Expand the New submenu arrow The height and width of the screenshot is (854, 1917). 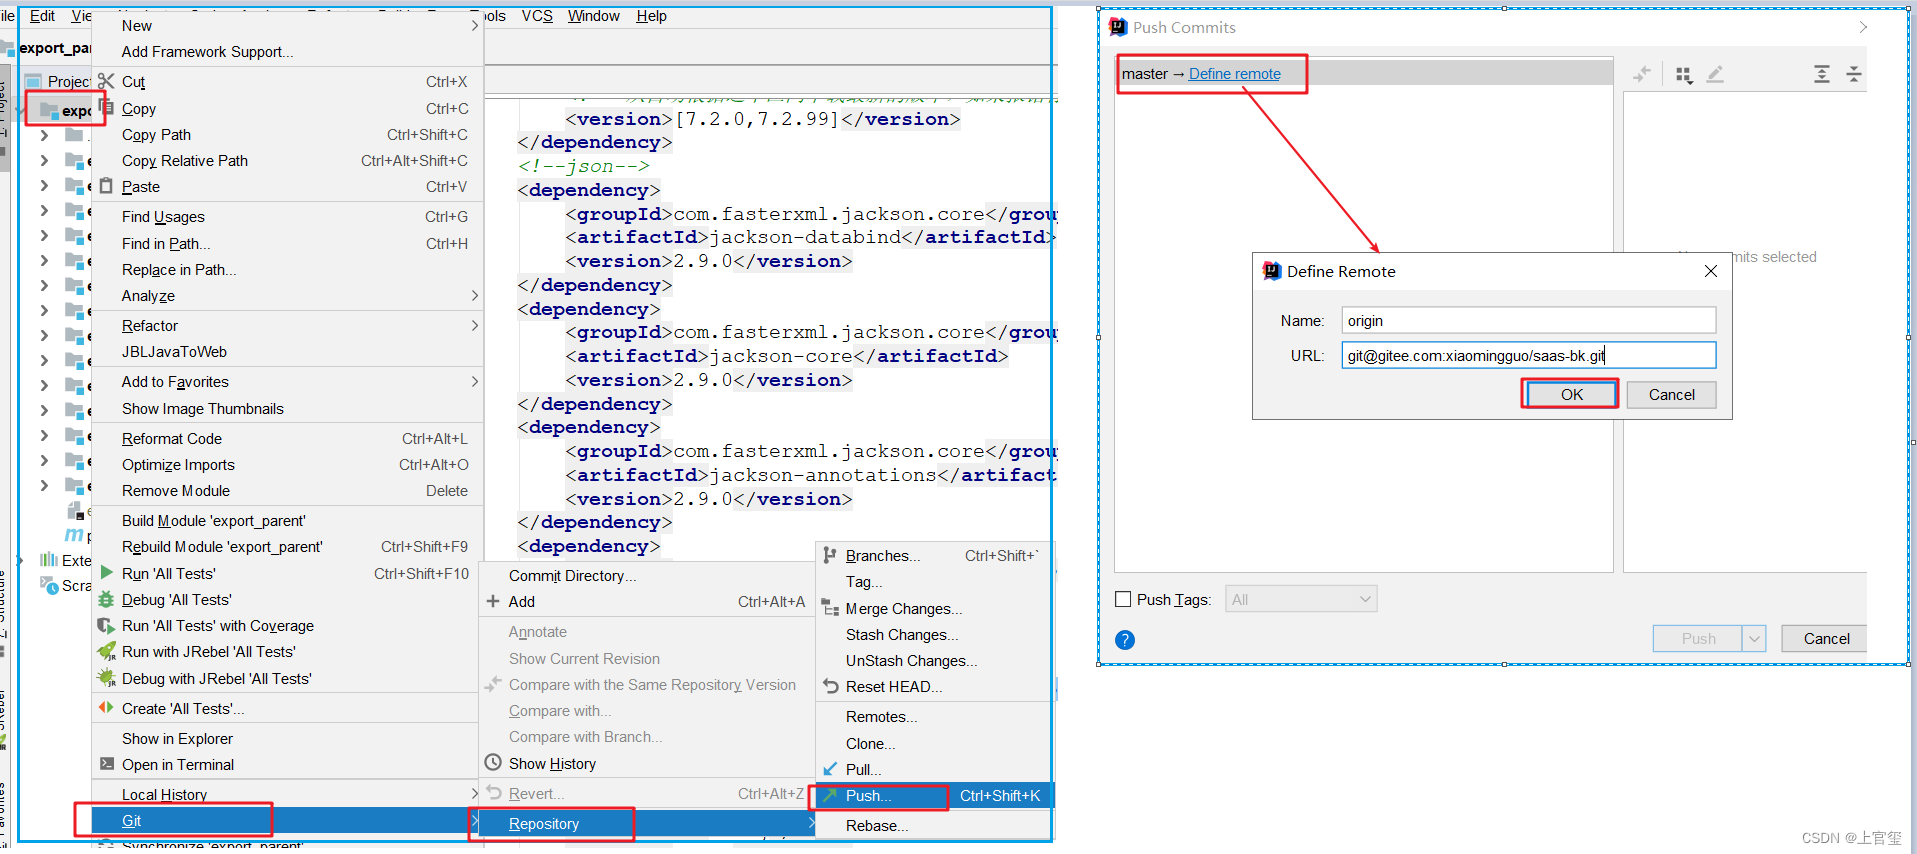(475, 25)
